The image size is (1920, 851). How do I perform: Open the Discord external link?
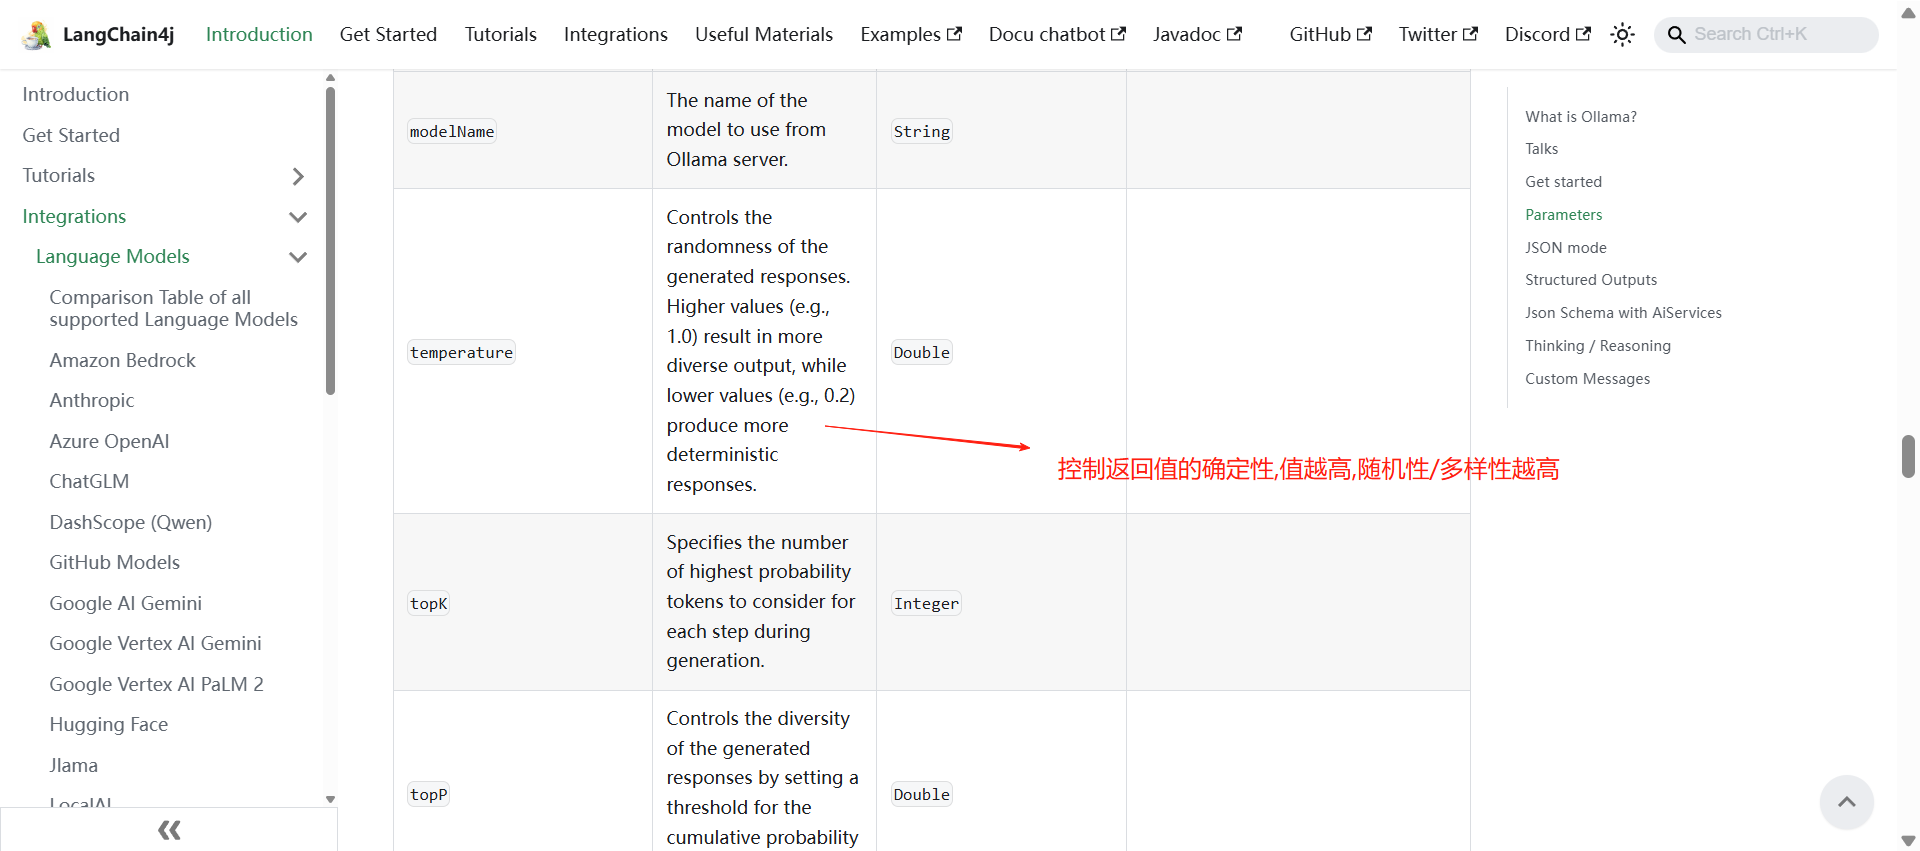(1547, 35)
